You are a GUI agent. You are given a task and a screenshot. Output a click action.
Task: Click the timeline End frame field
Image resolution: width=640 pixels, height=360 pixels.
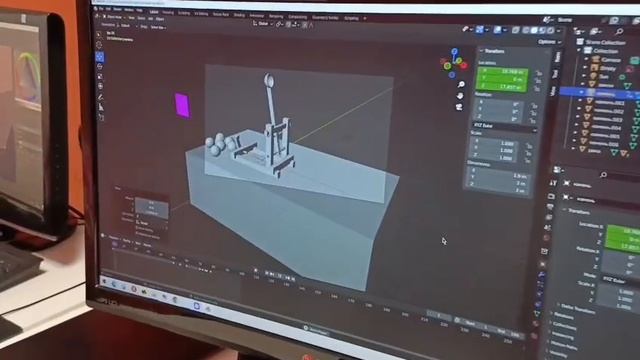pos(510,333)
